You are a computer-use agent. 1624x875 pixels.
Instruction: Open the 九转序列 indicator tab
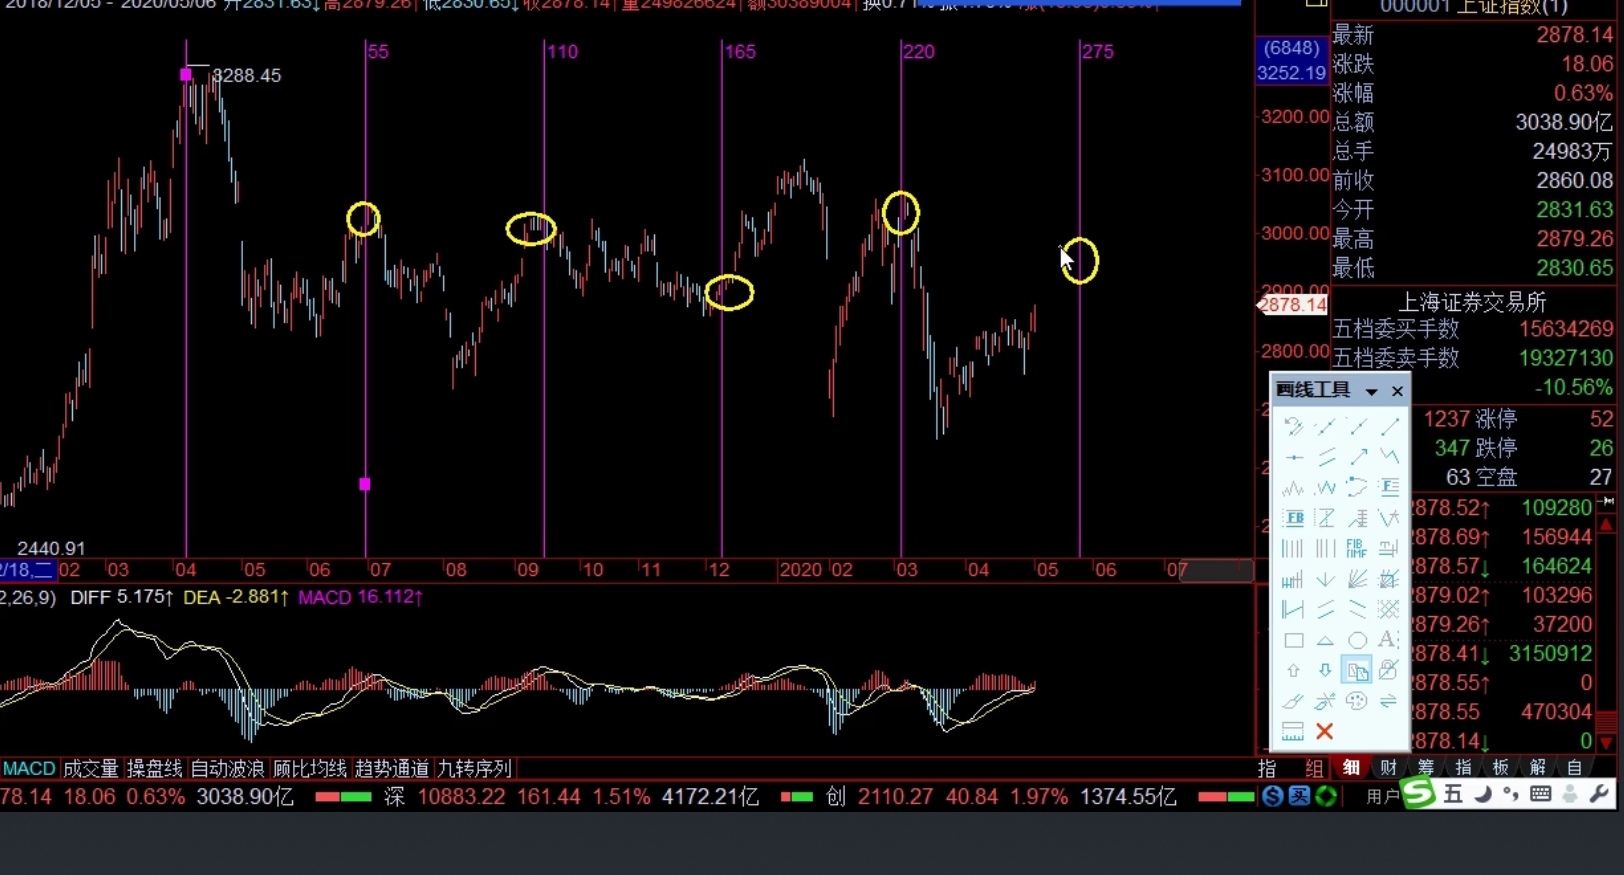[x=475, y=768]
